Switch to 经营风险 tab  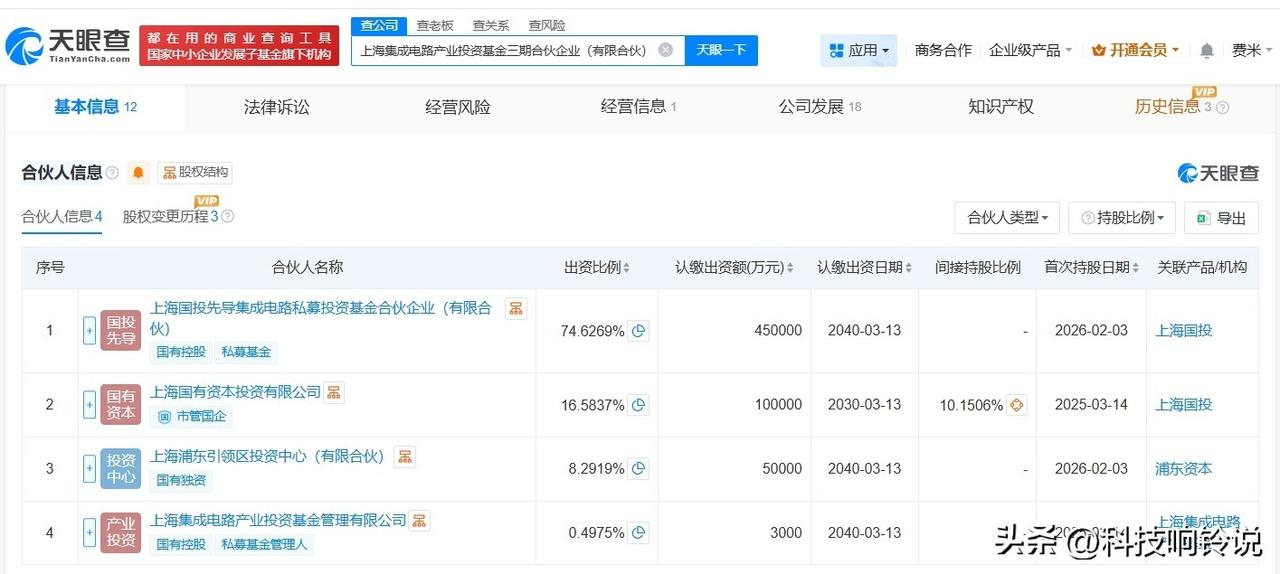[x=458, y=107]
